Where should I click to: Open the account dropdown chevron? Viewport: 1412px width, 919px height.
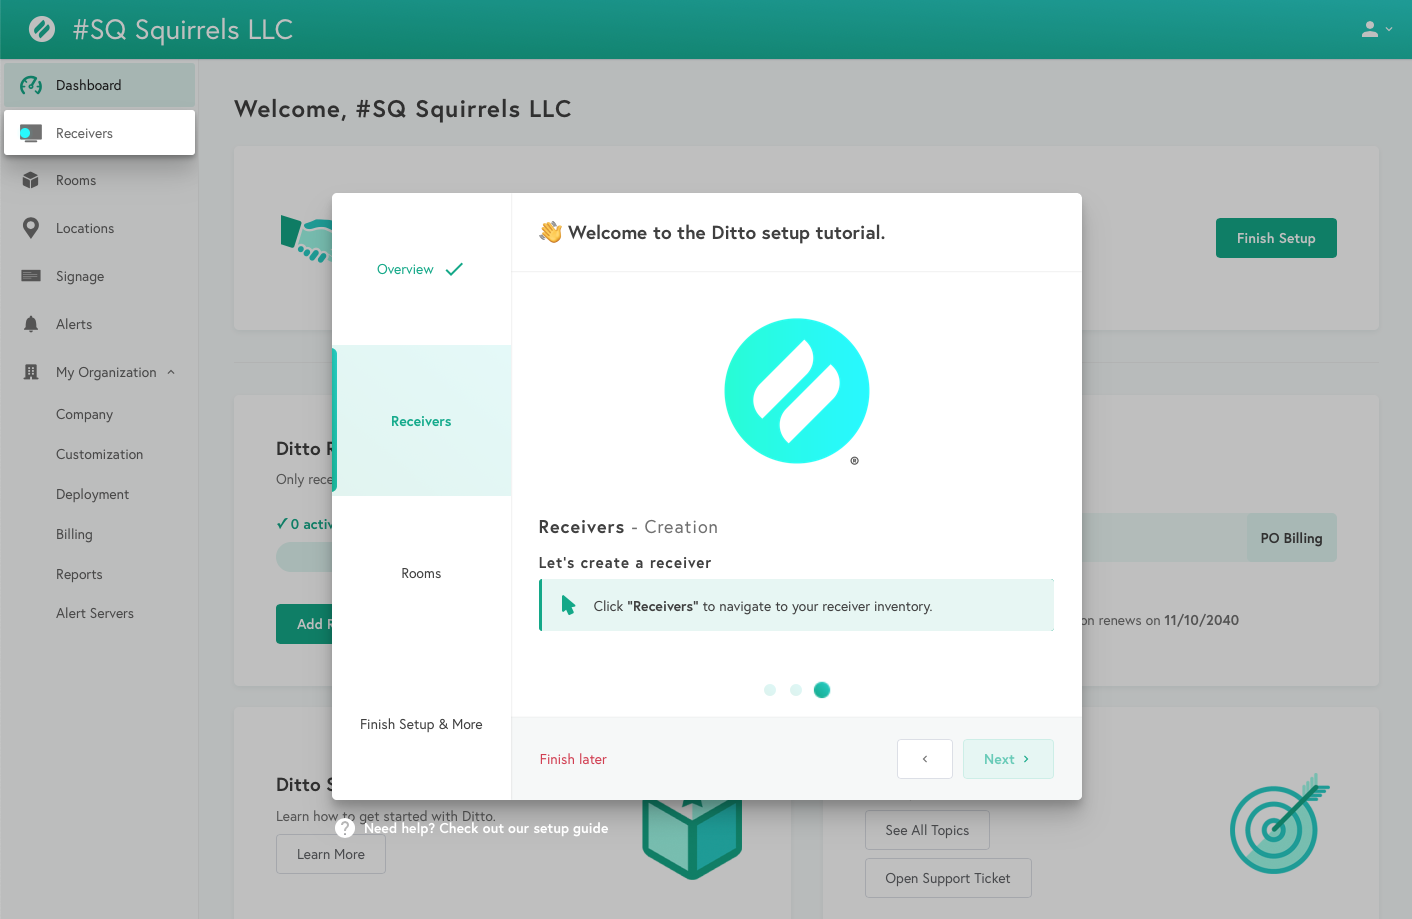point(1387,29)
